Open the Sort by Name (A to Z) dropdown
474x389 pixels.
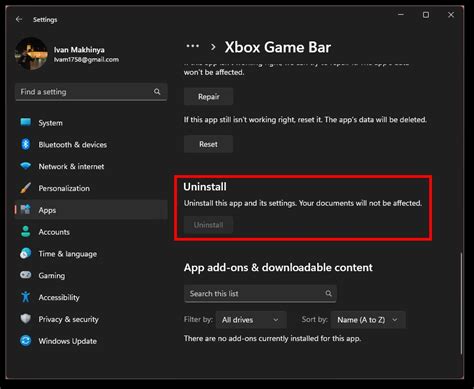click(368, 320)
